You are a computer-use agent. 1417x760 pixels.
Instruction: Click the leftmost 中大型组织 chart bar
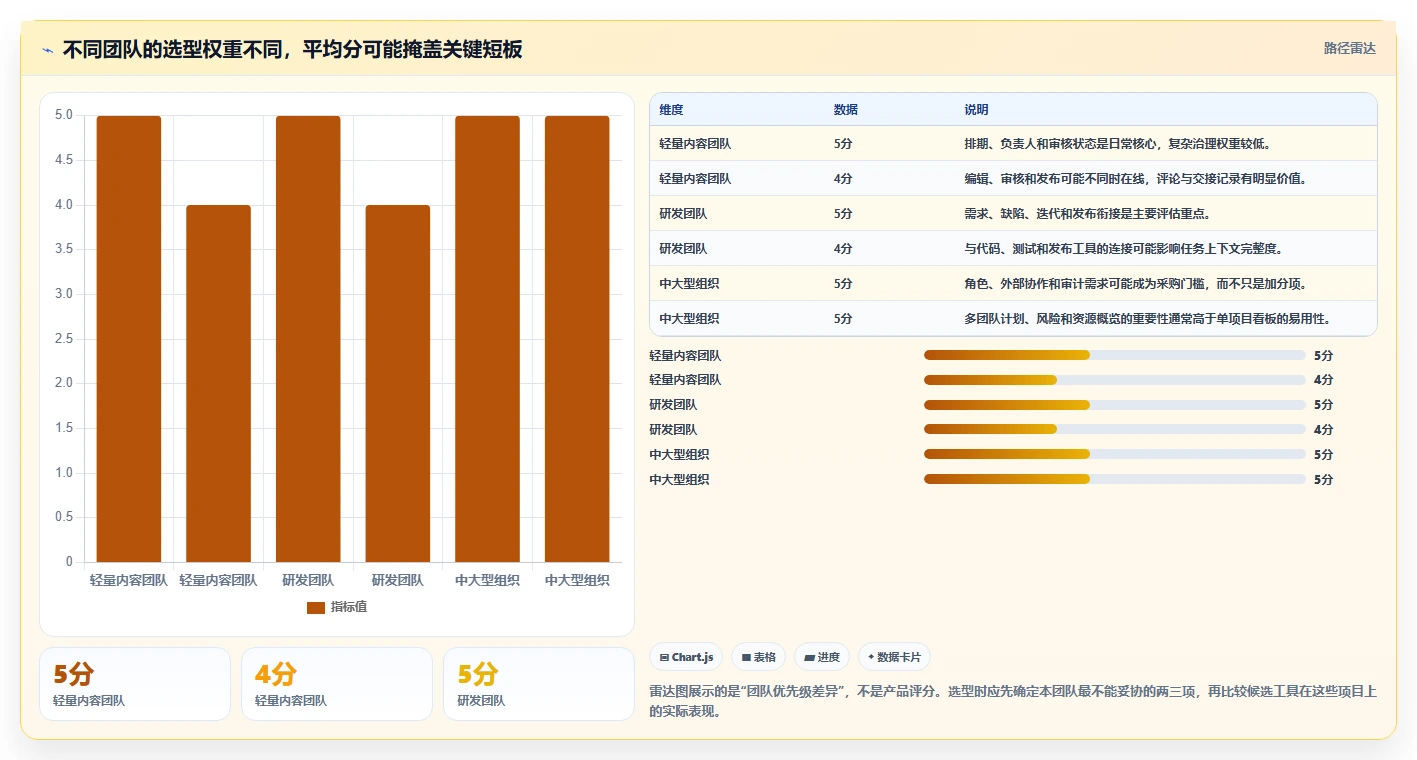(x=487, y=339)
